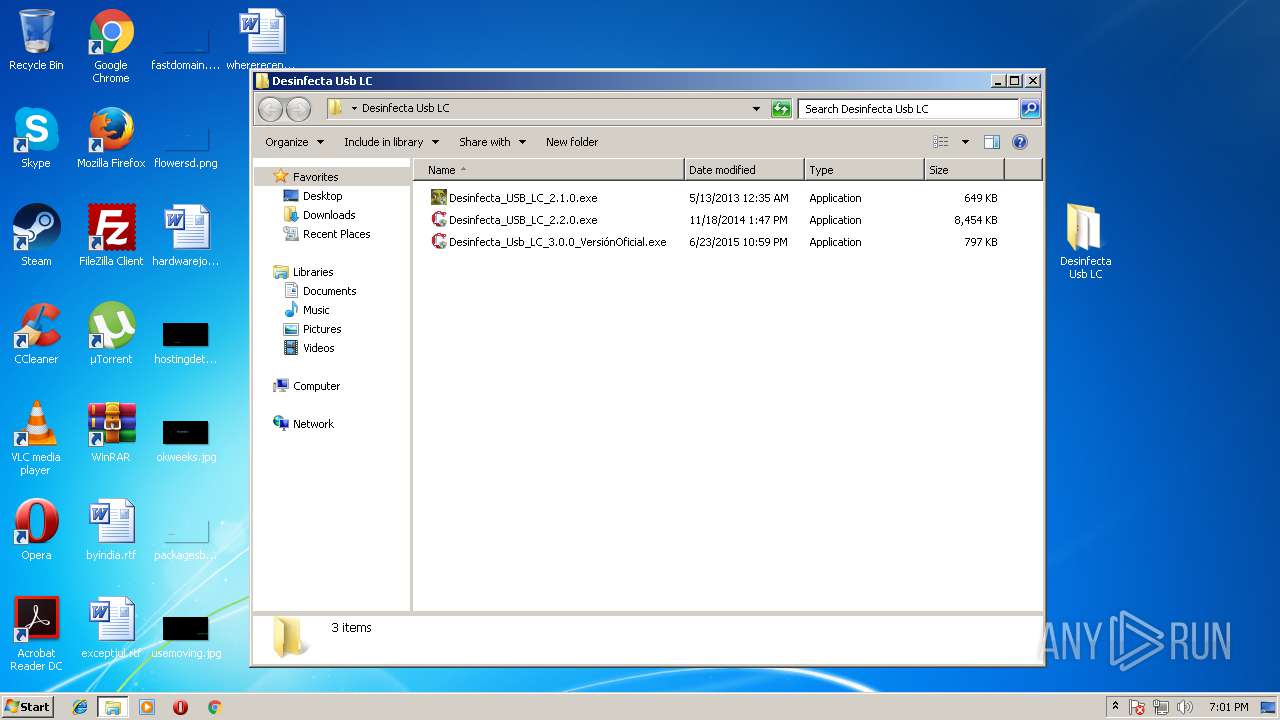The width and height of the screenshot is (1280, 720).
Task: Select the FileZilla Client desktop icon
Action: pyautogui.click(x=111, y=236)
